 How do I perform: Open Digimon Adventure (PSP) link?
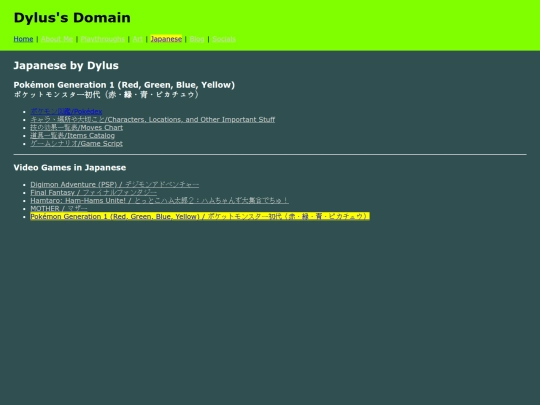[x=115, y=184]
